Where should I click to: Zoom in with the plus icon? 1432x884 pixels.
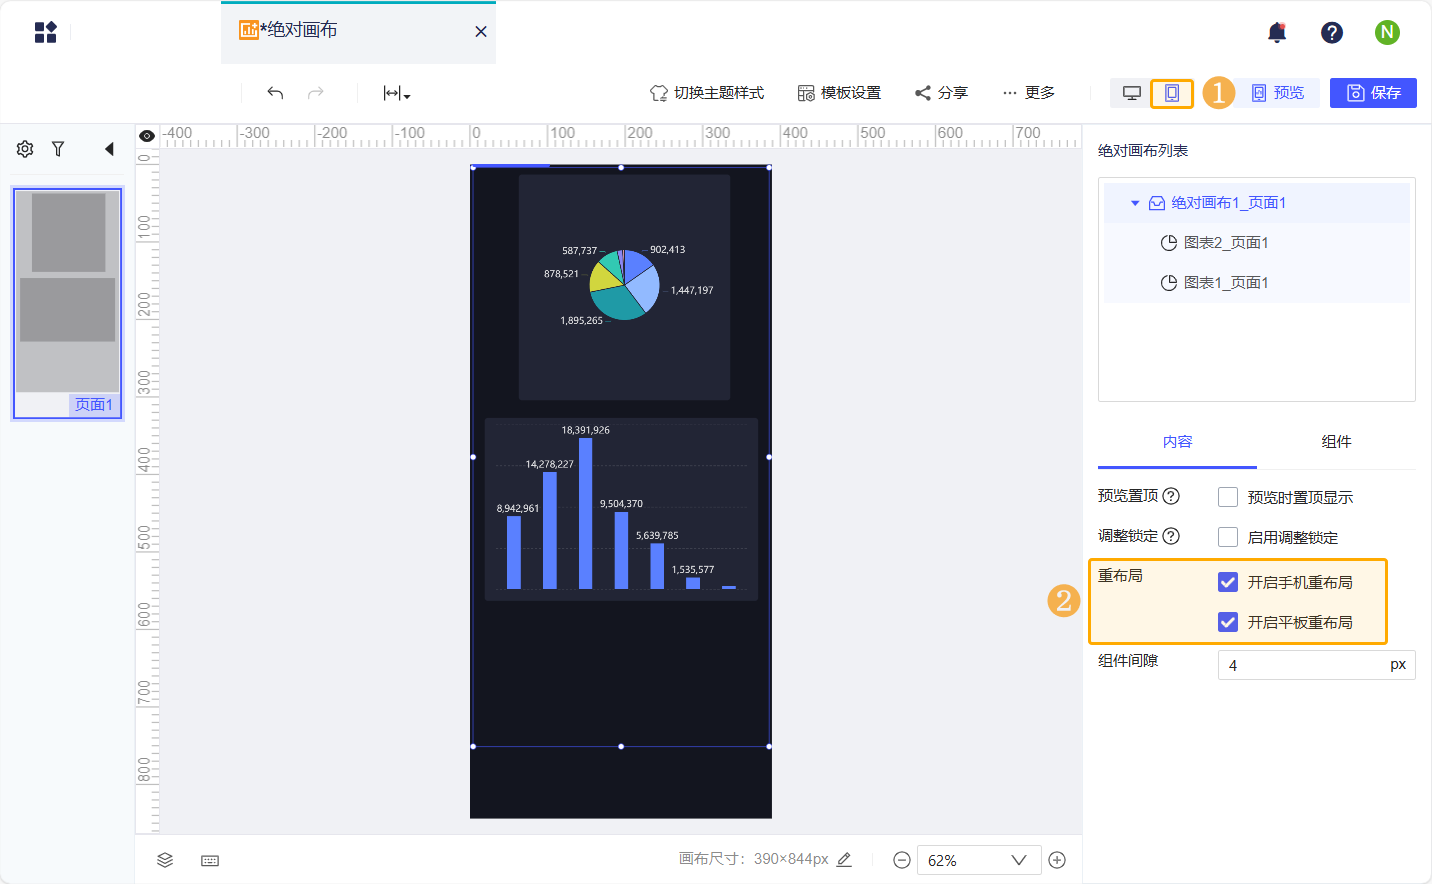point(1057,860)
